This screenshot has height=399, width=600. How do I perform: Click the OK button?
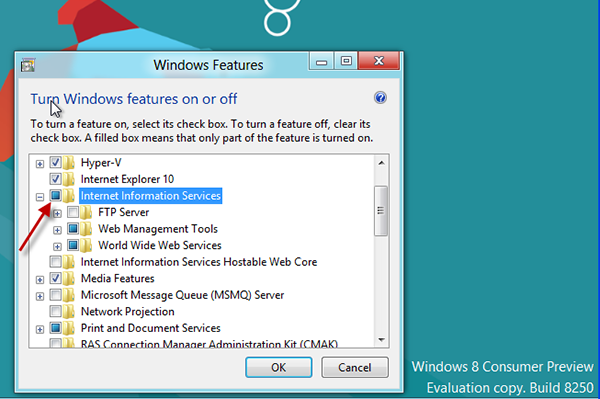point(279,367)
